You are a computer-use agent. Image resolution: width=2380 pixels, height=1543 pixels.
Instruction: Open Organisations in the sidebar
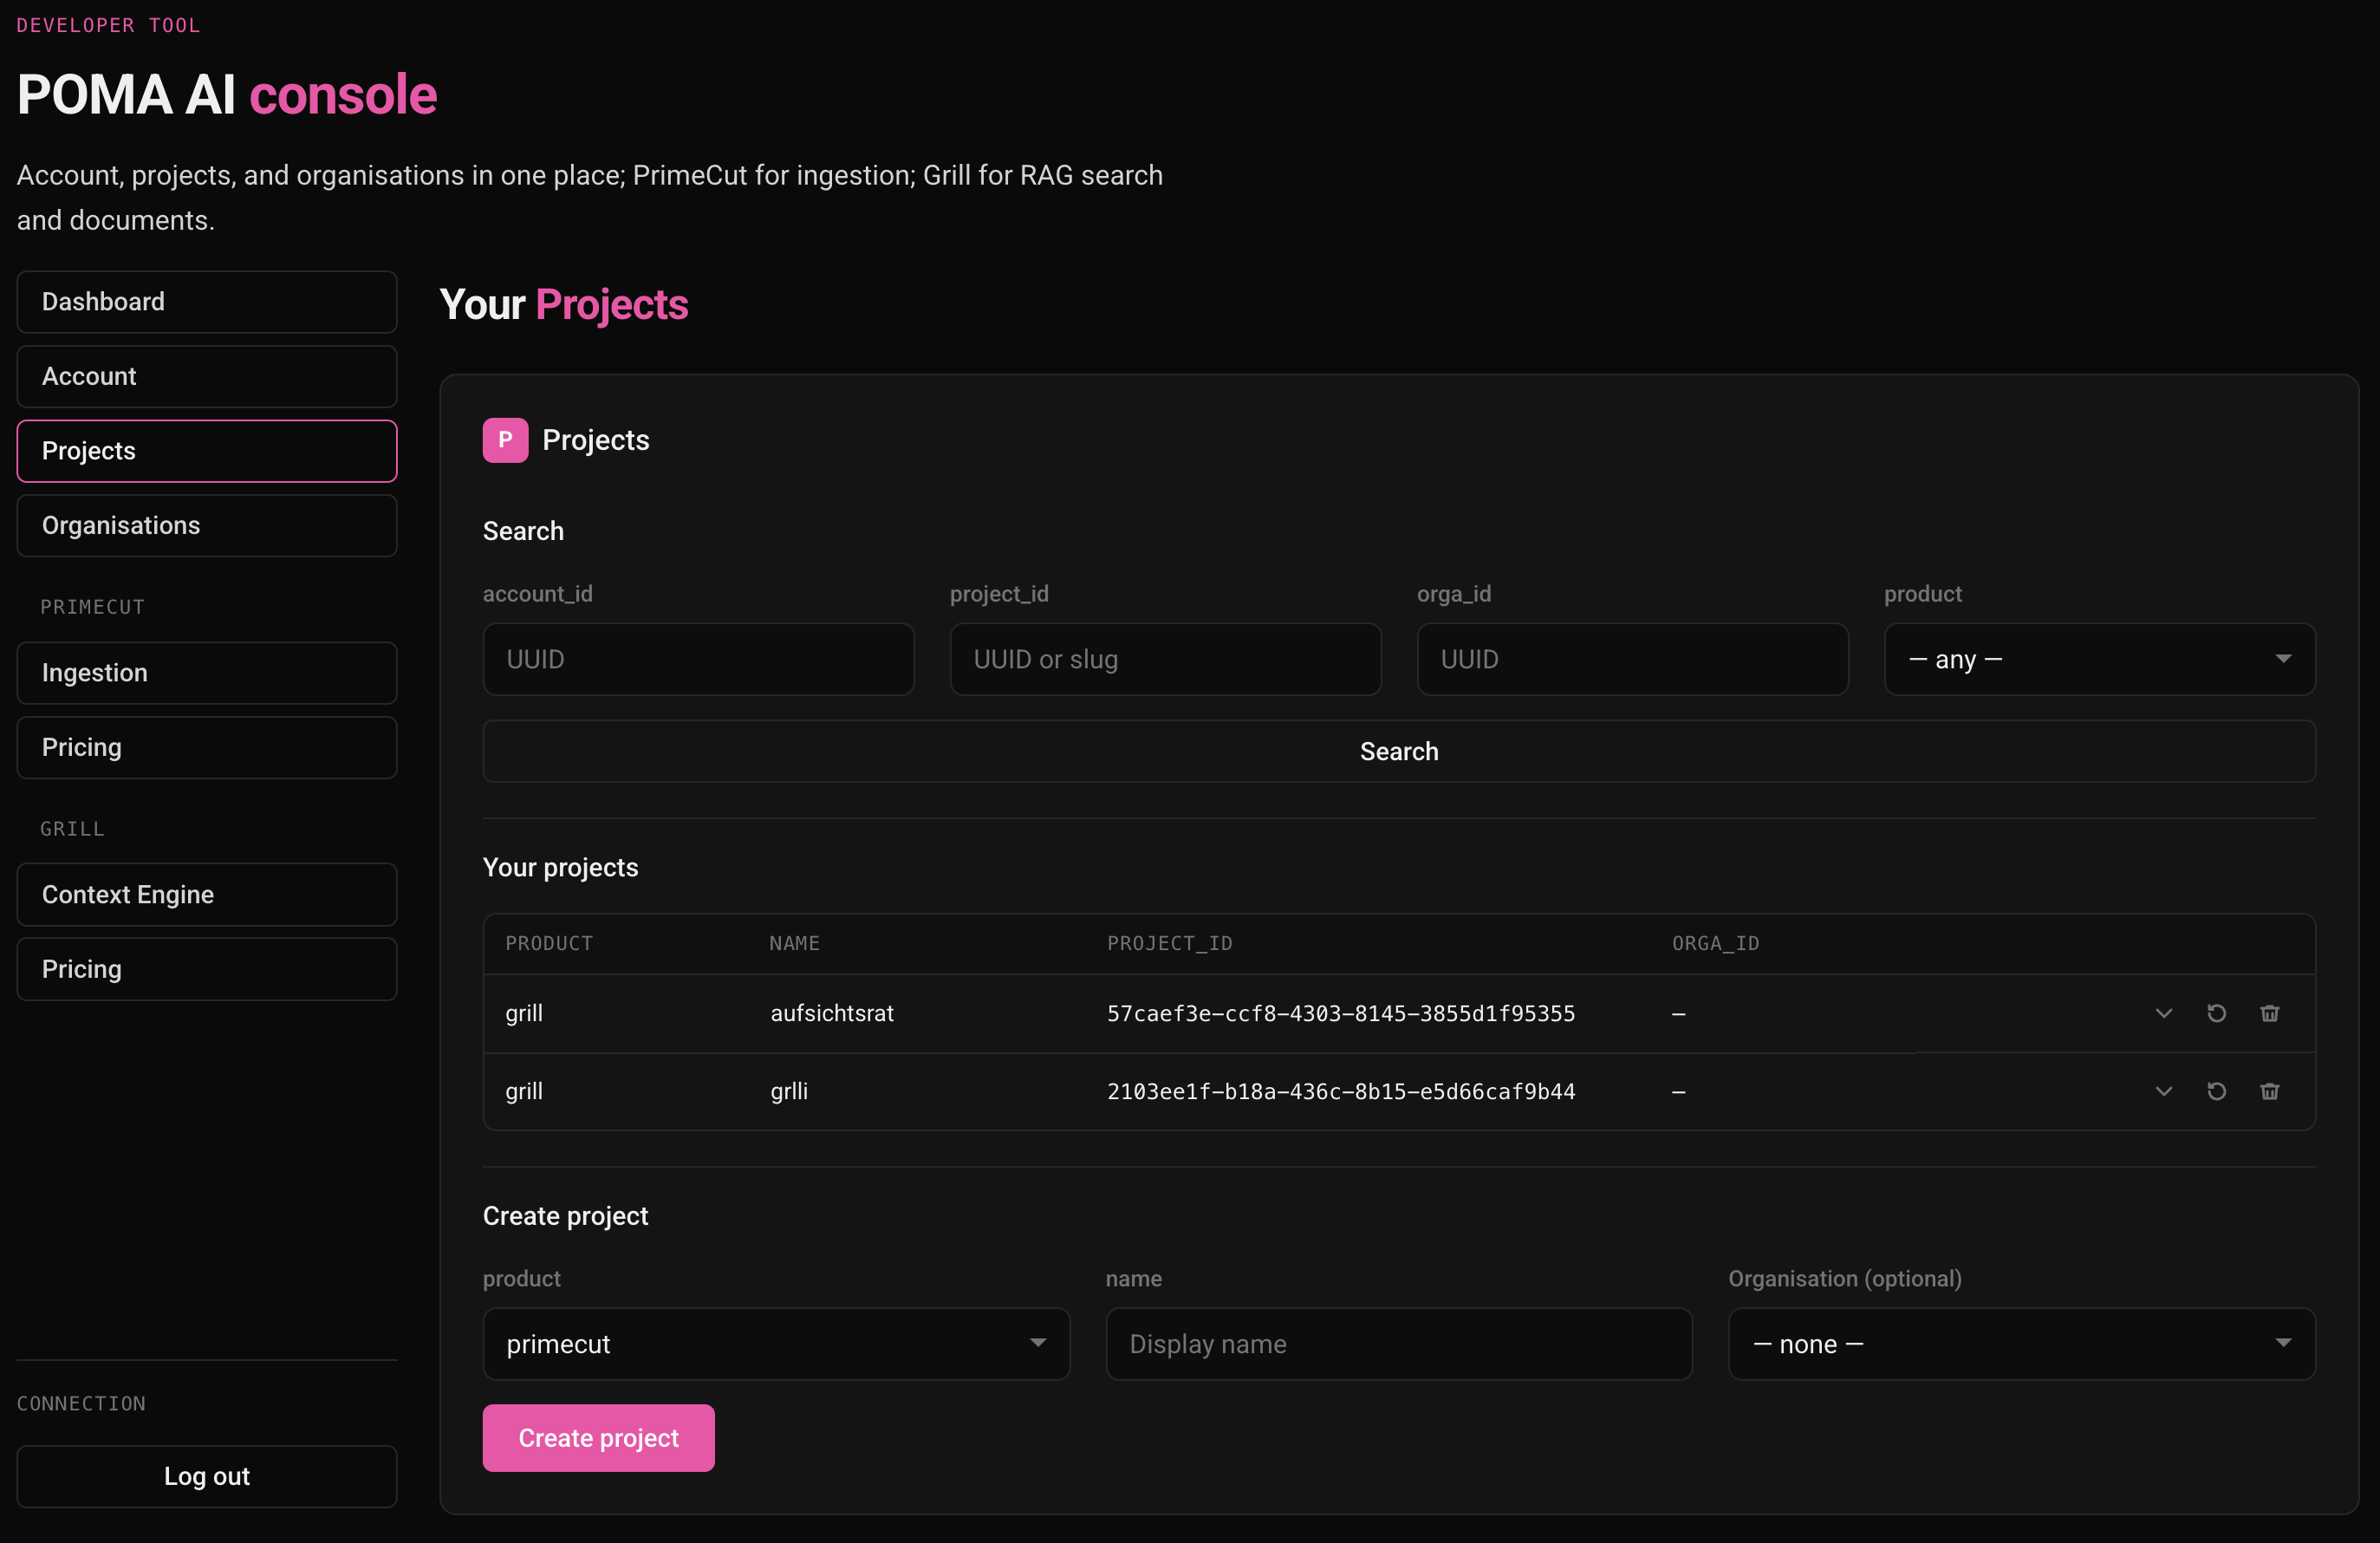207,526
